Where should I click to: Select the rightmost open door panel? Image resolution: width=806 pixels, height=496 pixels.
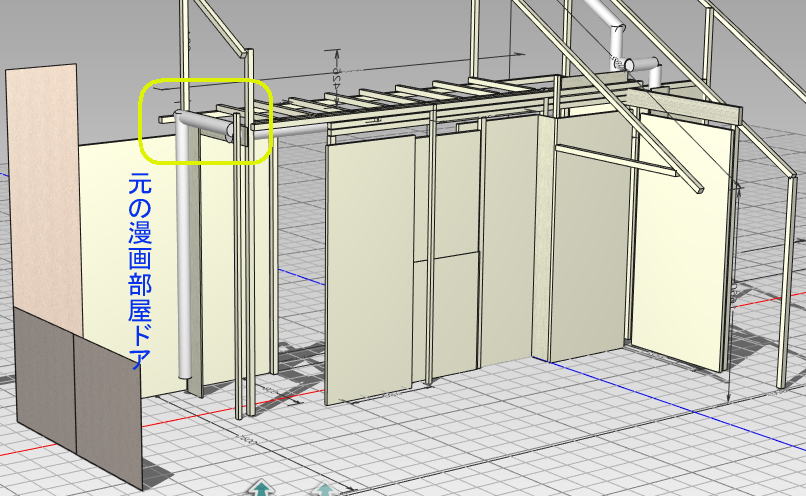pos(682,240)
